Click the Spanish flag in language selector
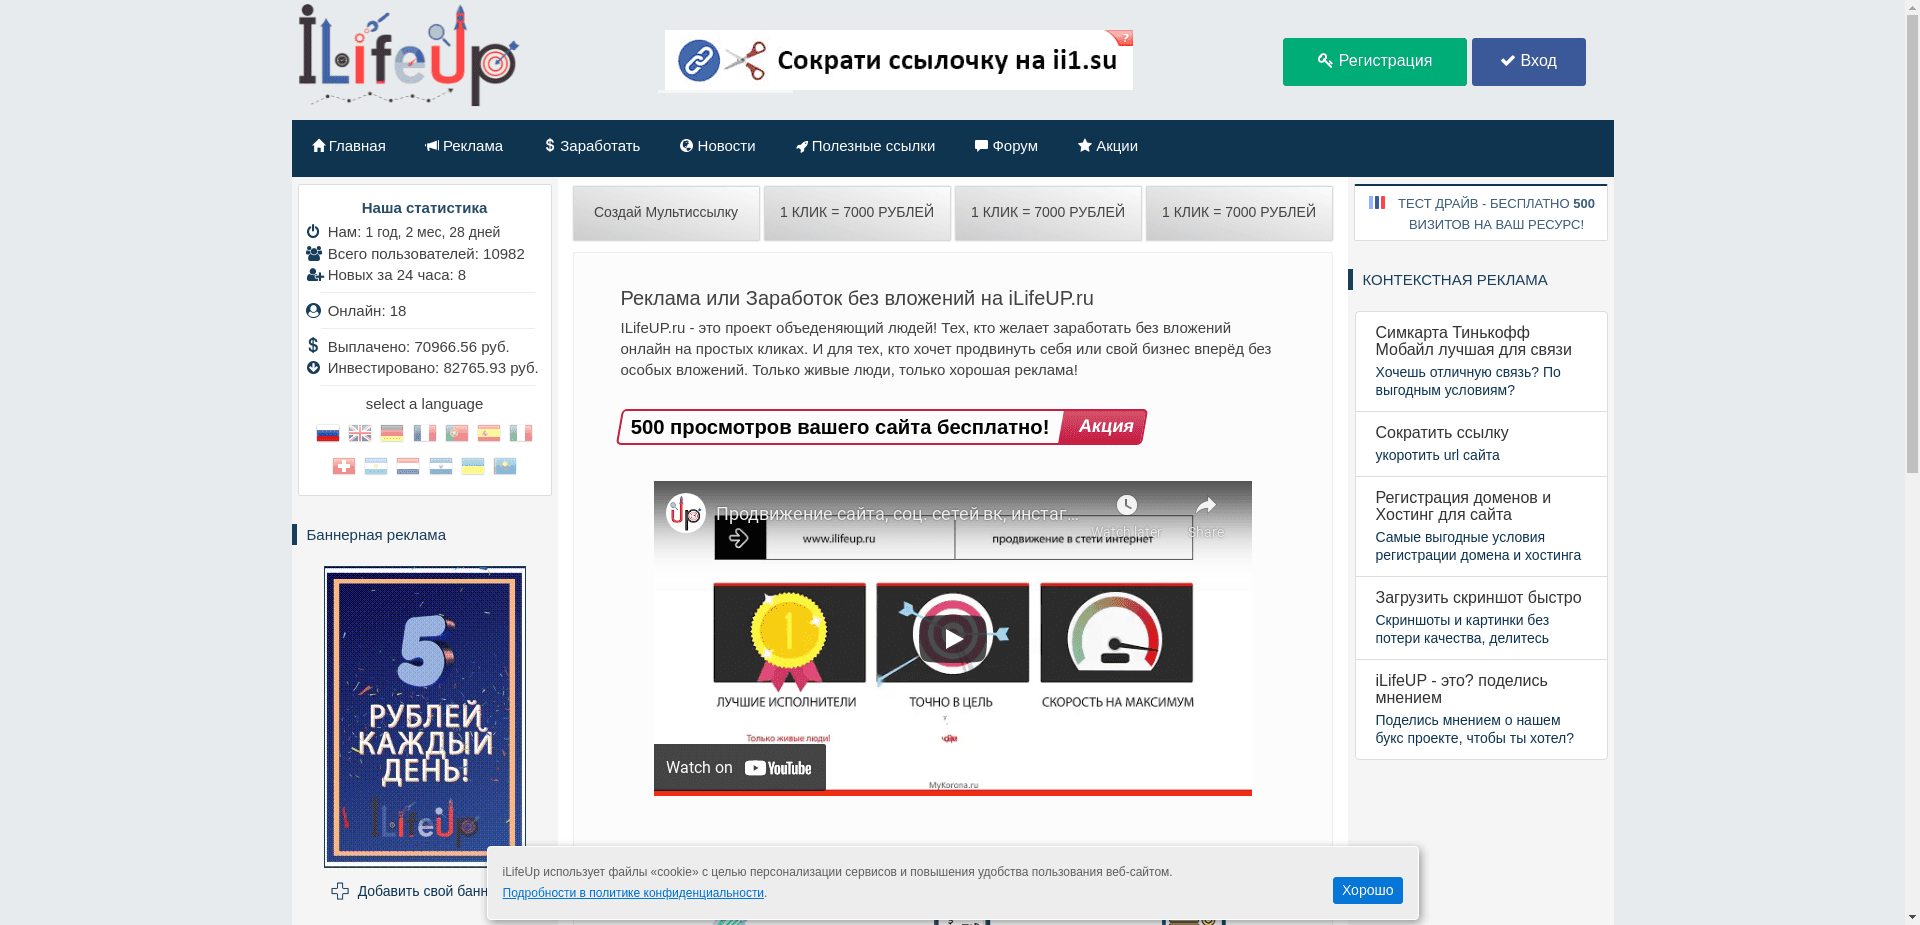Screen dimensions: 1920x925 (488, 433)
